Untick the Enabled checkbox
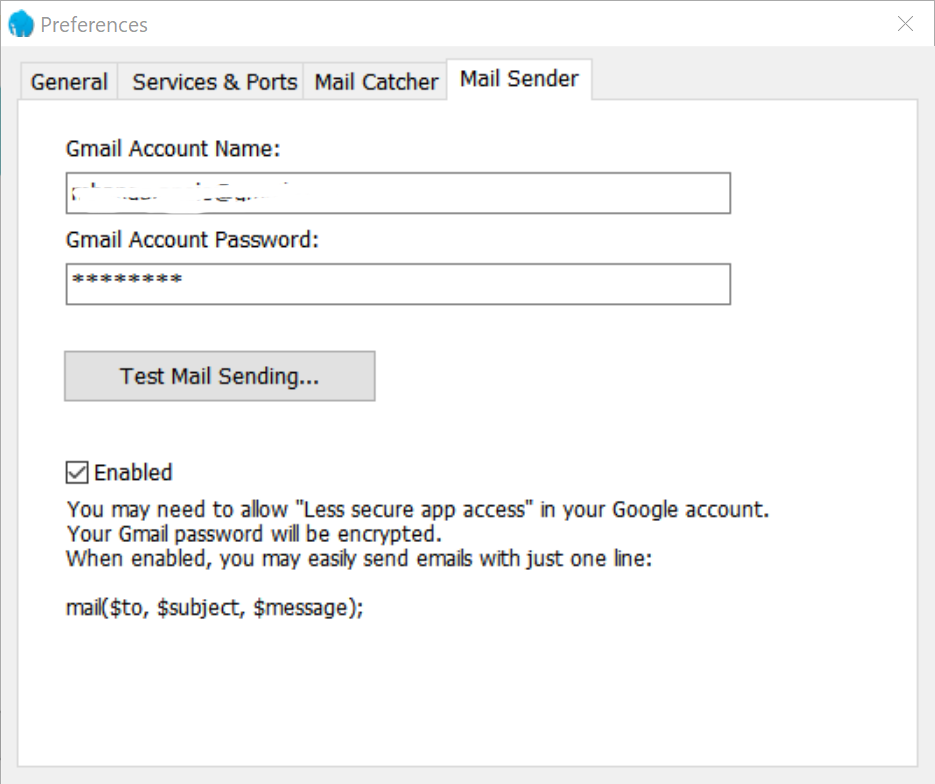 76,472
